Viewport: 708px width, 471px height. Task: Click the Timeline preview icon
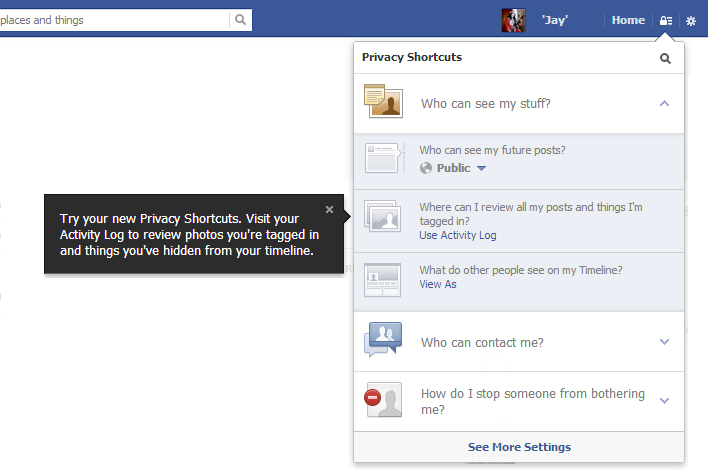[x=383, y=280]
